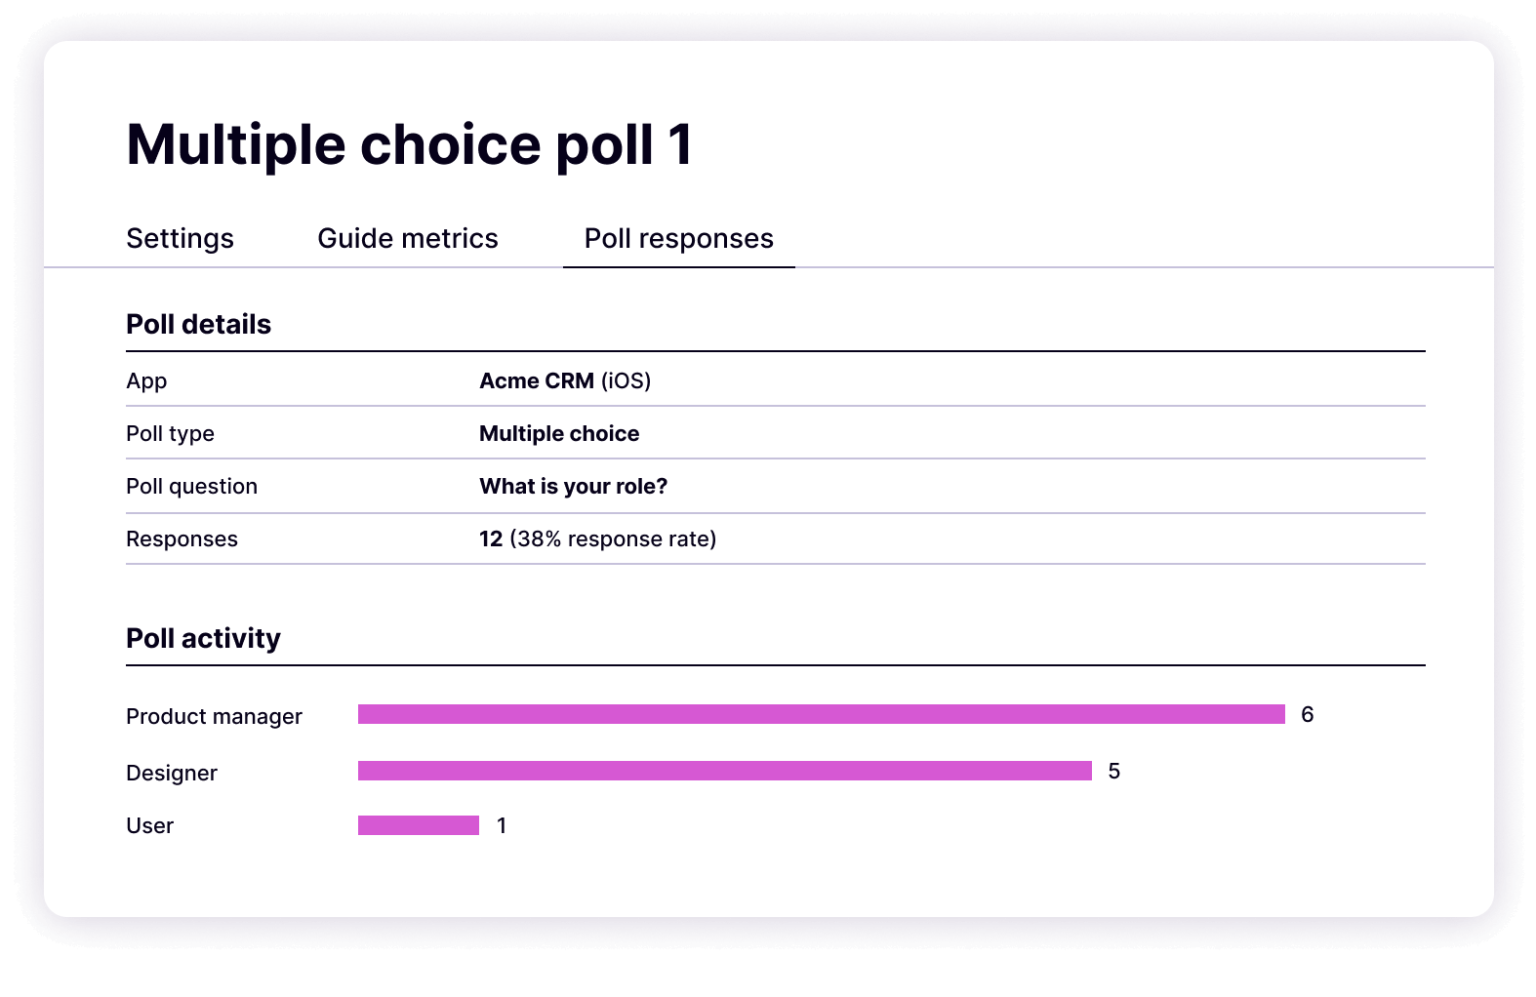Click the poll question What is your role?

click(572, 486)
